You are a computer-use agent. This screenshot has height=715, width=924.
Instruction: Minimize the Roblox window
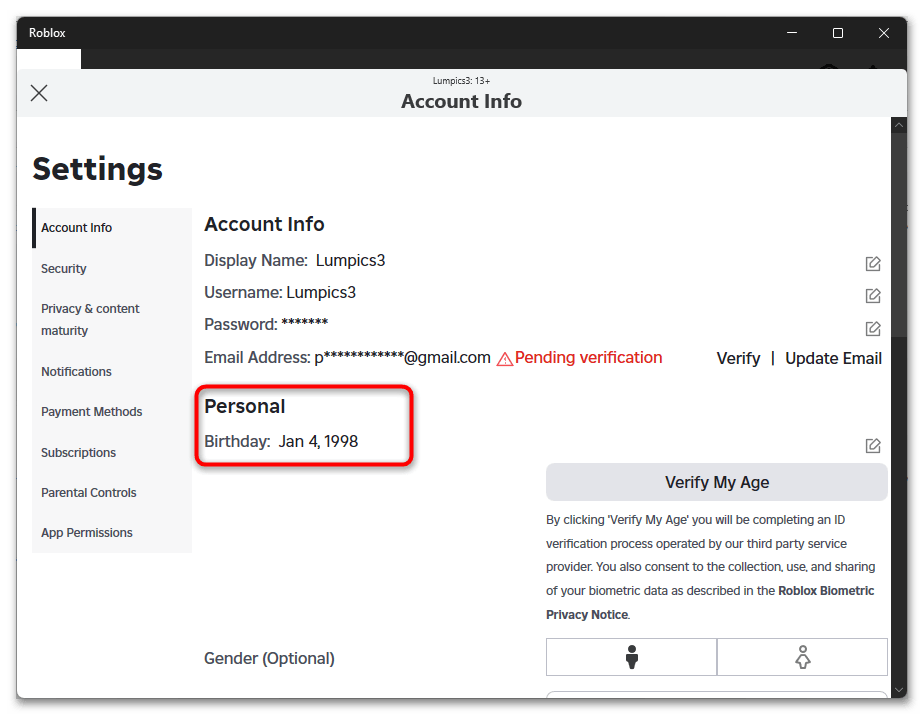click(792, 33)
